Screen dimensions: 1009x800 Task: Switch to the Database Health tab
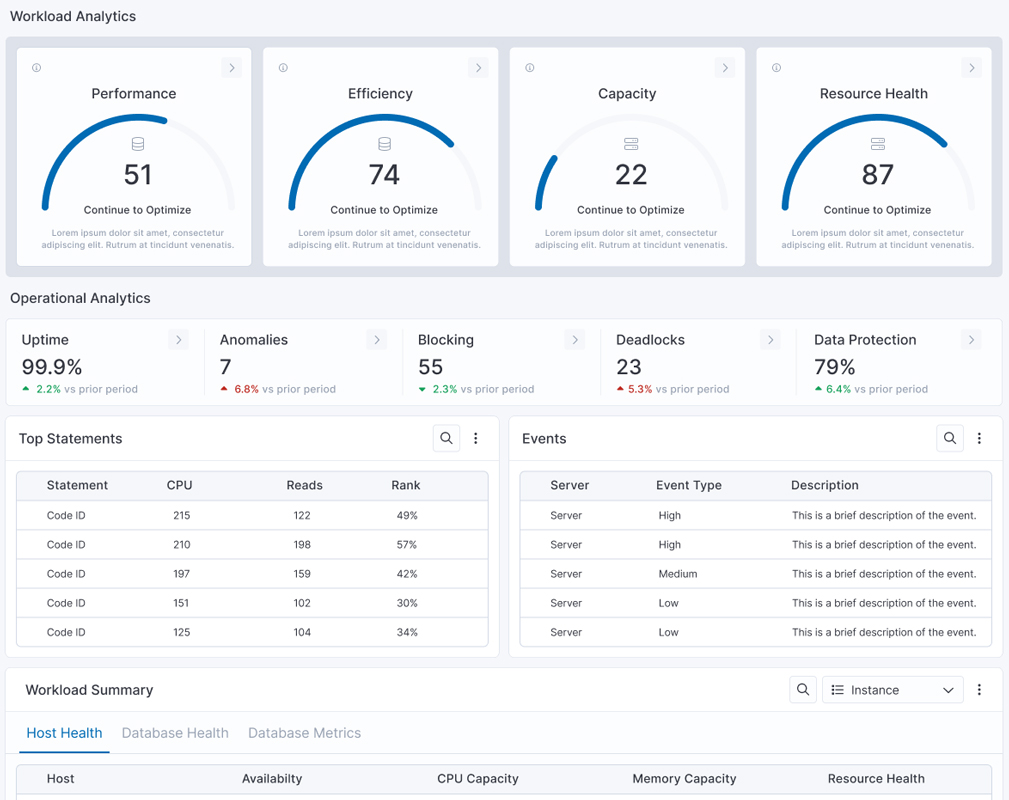pyautogui.click(x=175, y=733)
